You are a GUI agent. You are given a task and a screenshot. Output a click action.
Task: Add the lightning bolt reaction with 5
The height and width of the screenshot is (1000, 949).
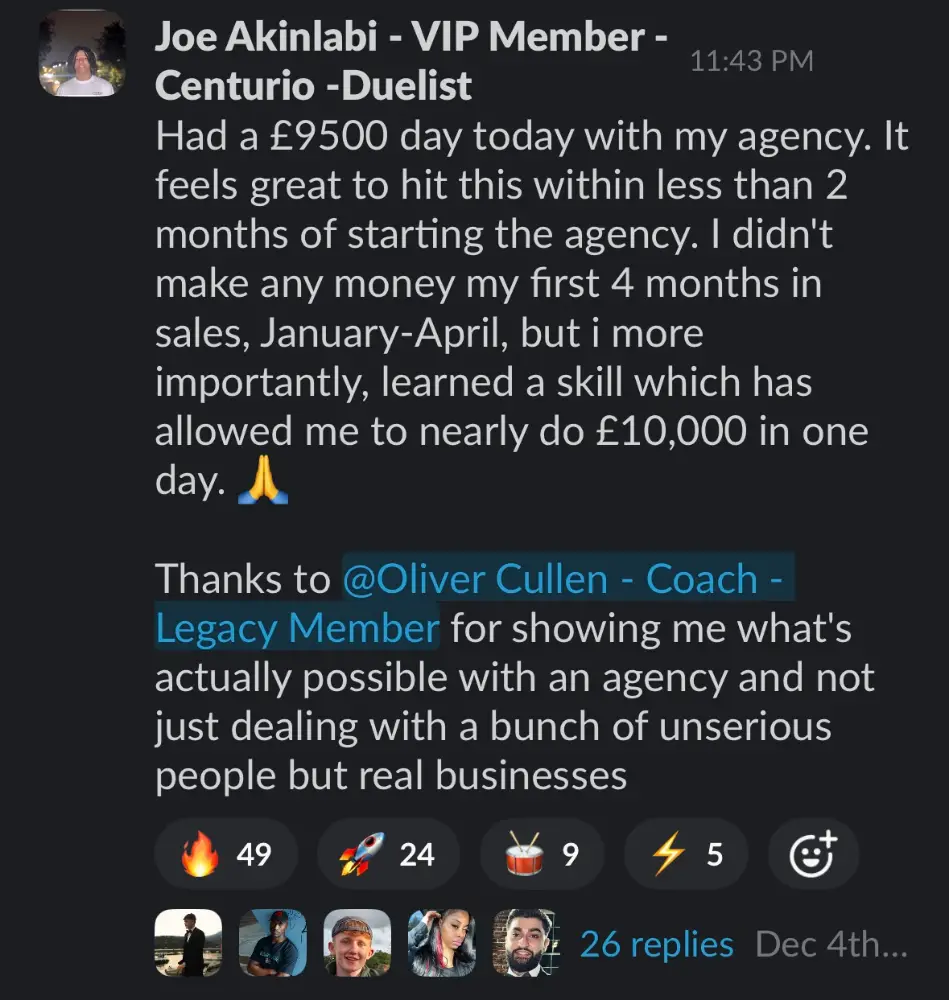[x=687, y=854]
